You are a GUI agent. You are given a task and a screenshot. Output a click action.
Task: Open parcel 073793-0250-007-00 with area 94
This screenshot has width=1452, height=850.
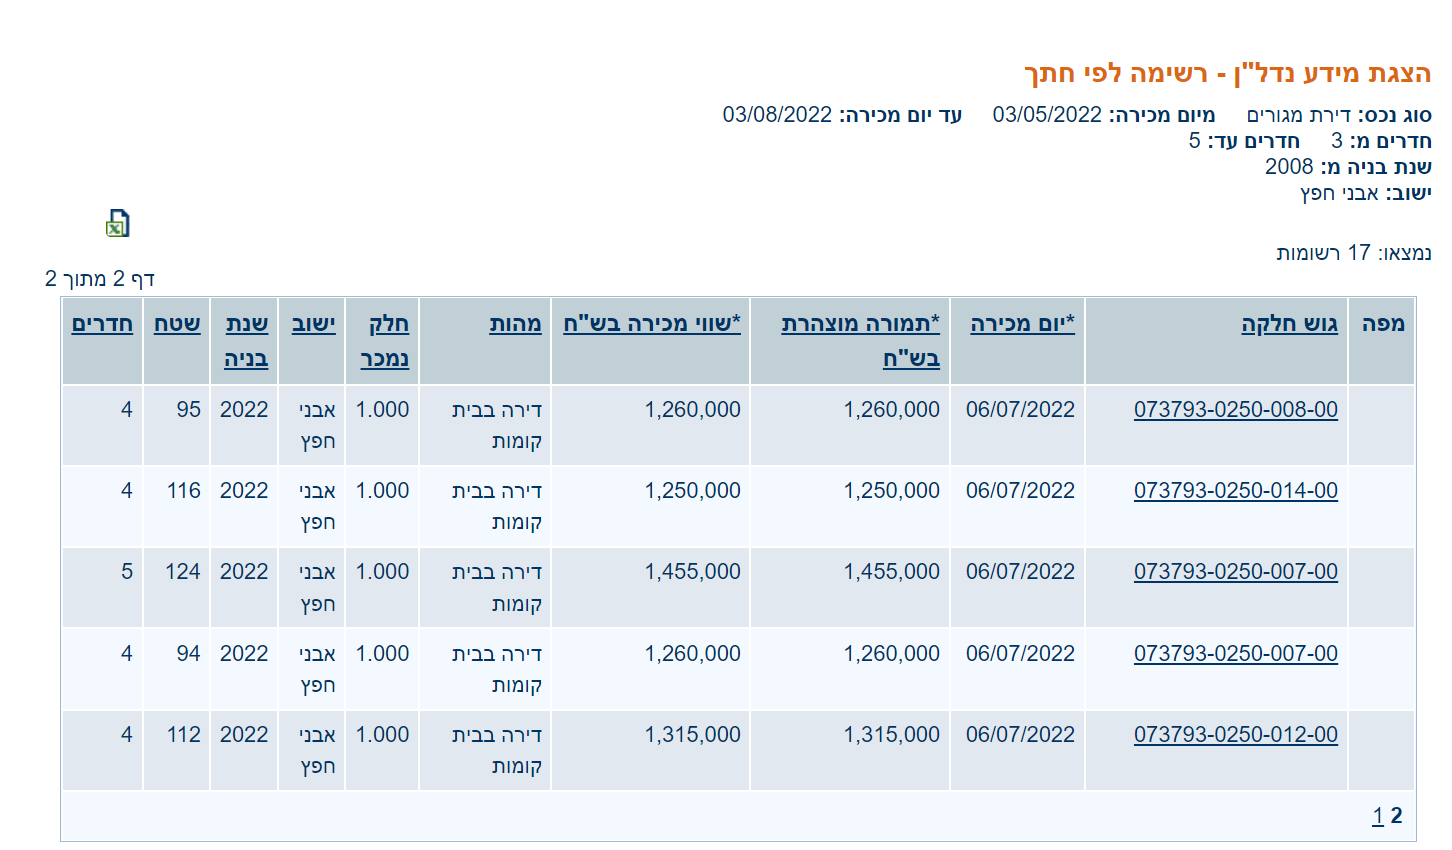(1235, 654)
